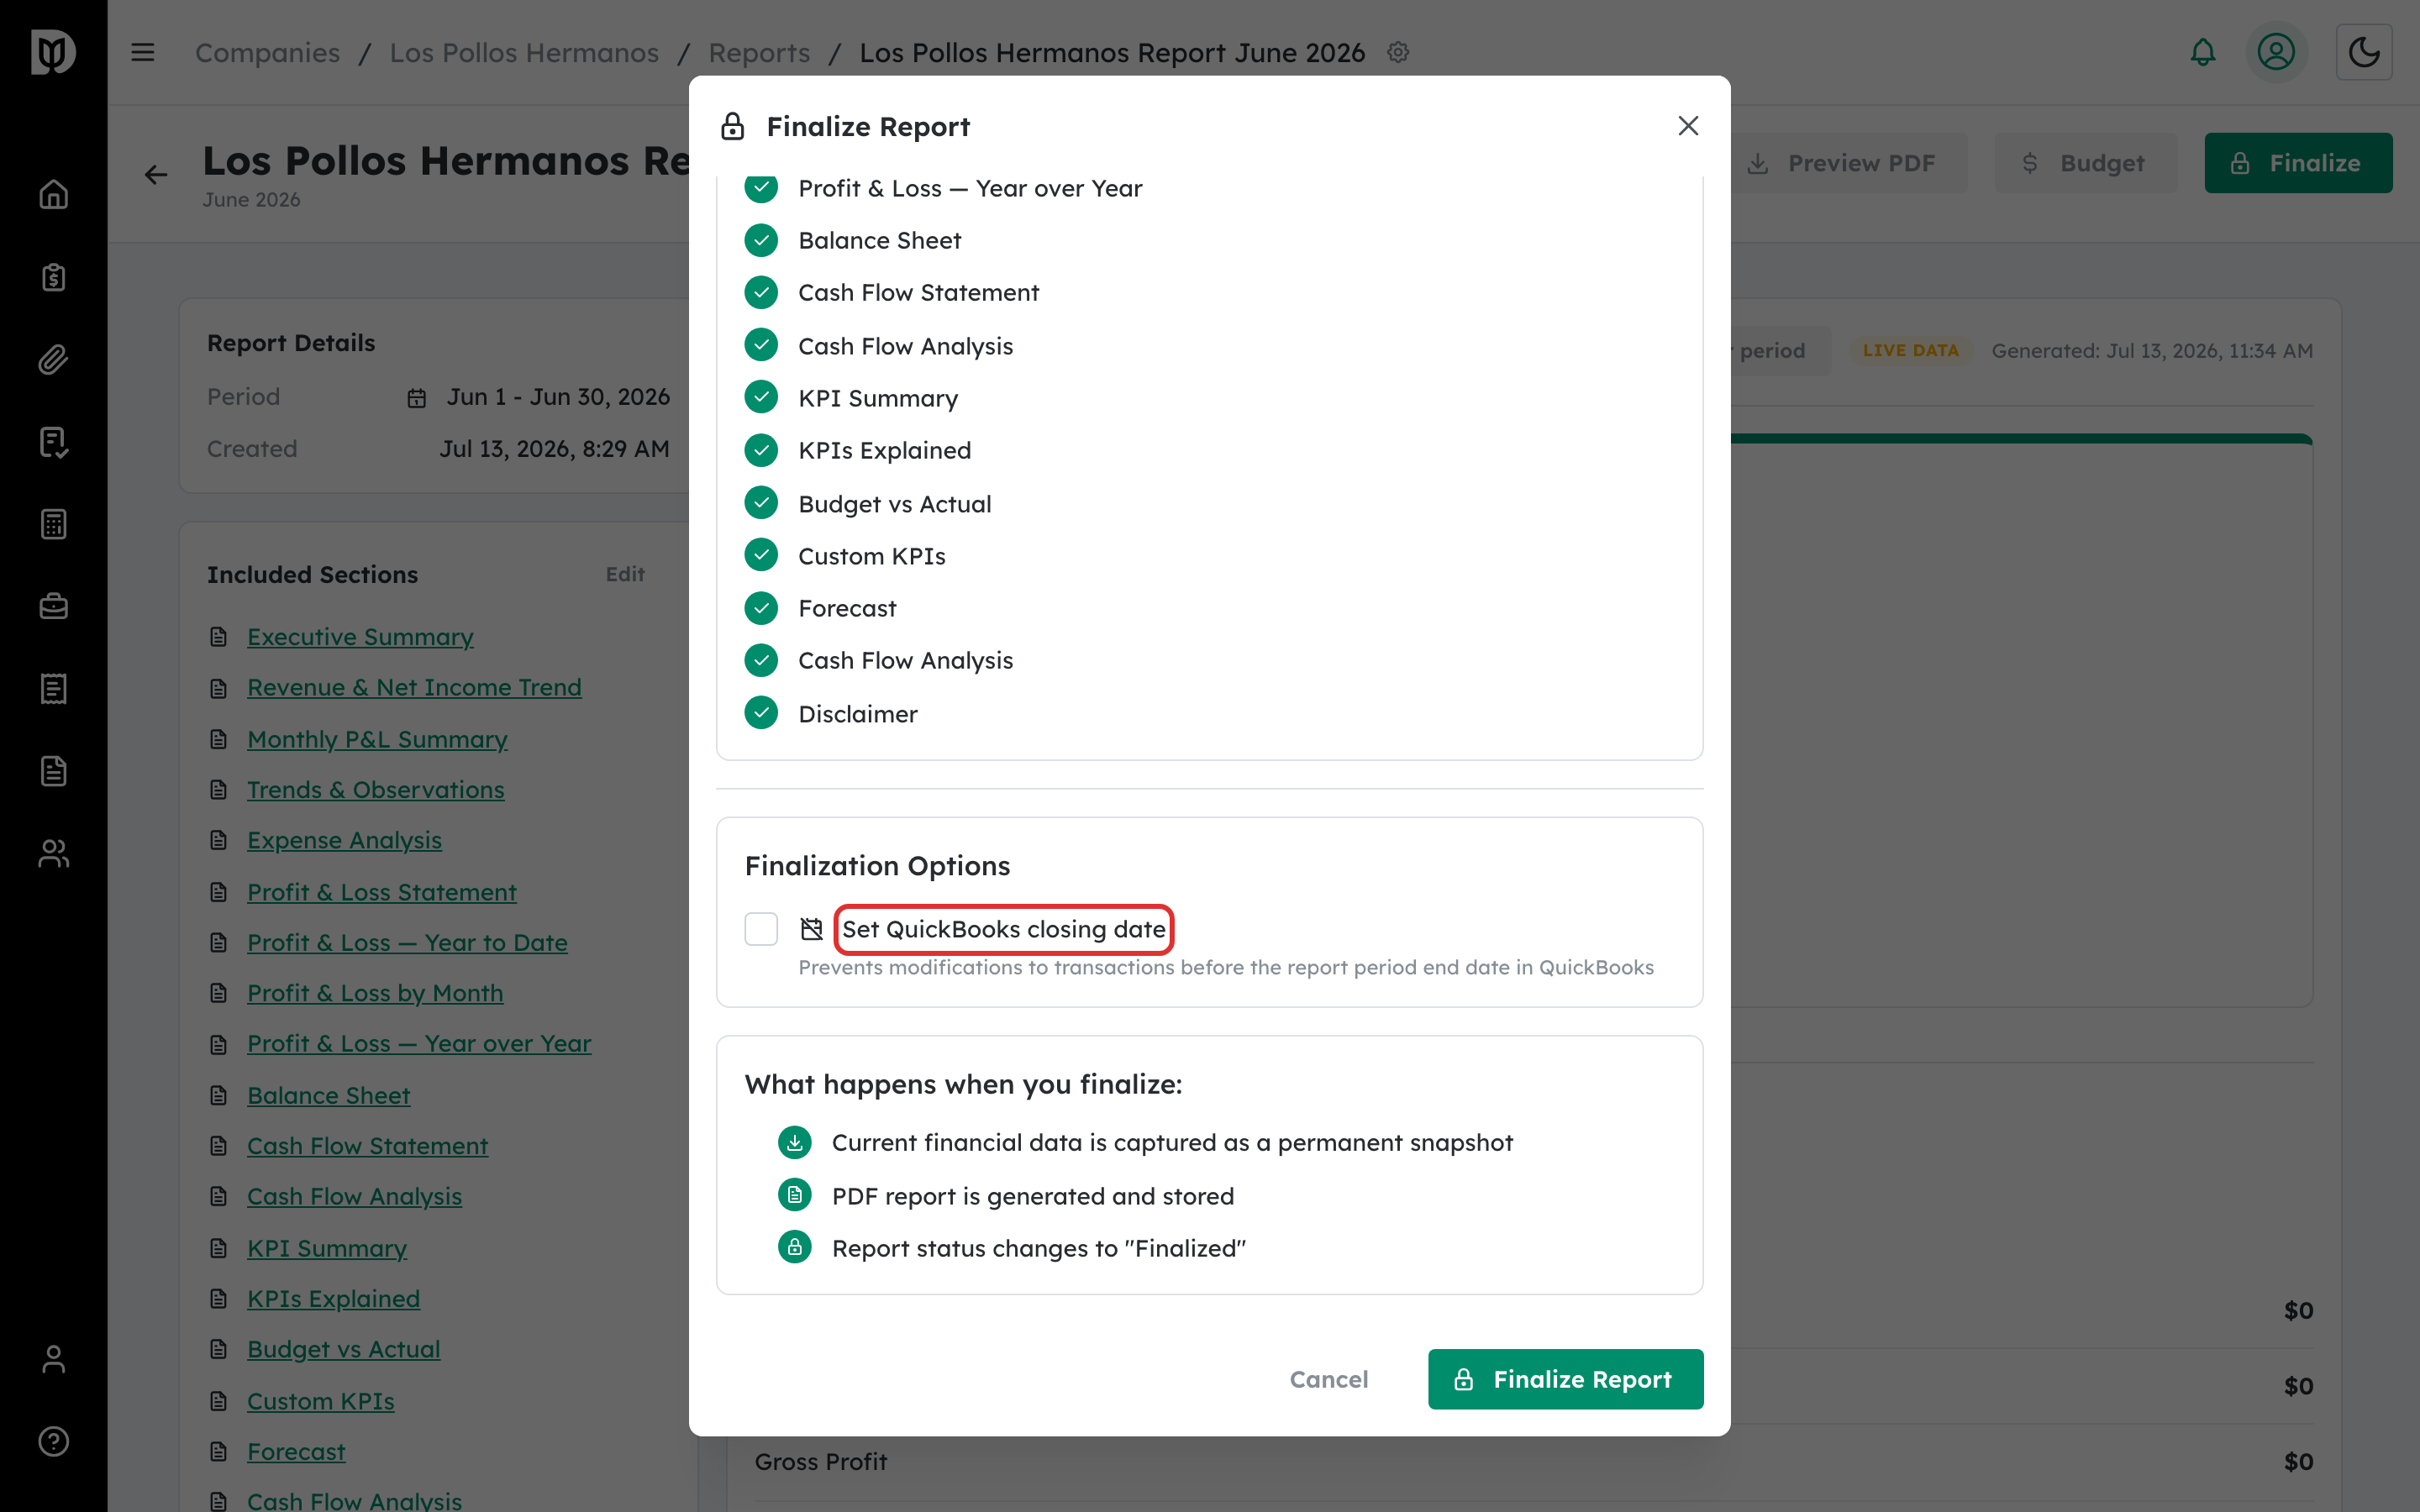Select 'Cash Flow Statement' in dialog checklist

pos(918,292)
